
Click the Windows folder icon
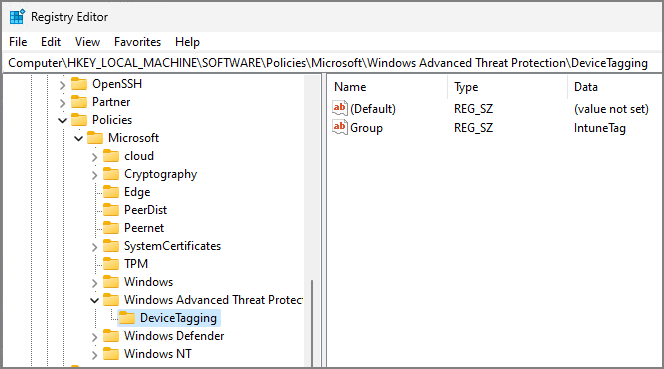click(111, 282)
